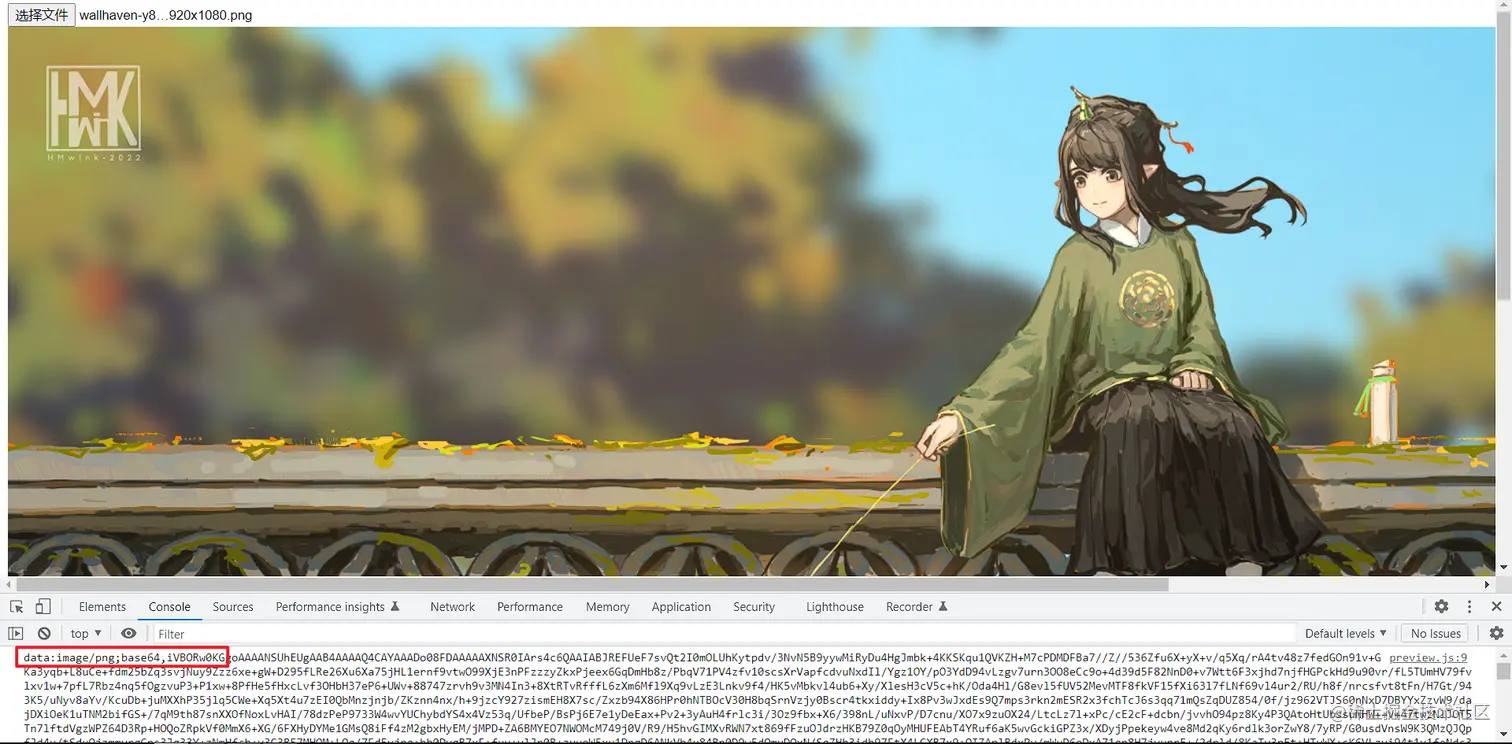
Task: Click the displayed wallpaper image
Action: click(752, 301)
